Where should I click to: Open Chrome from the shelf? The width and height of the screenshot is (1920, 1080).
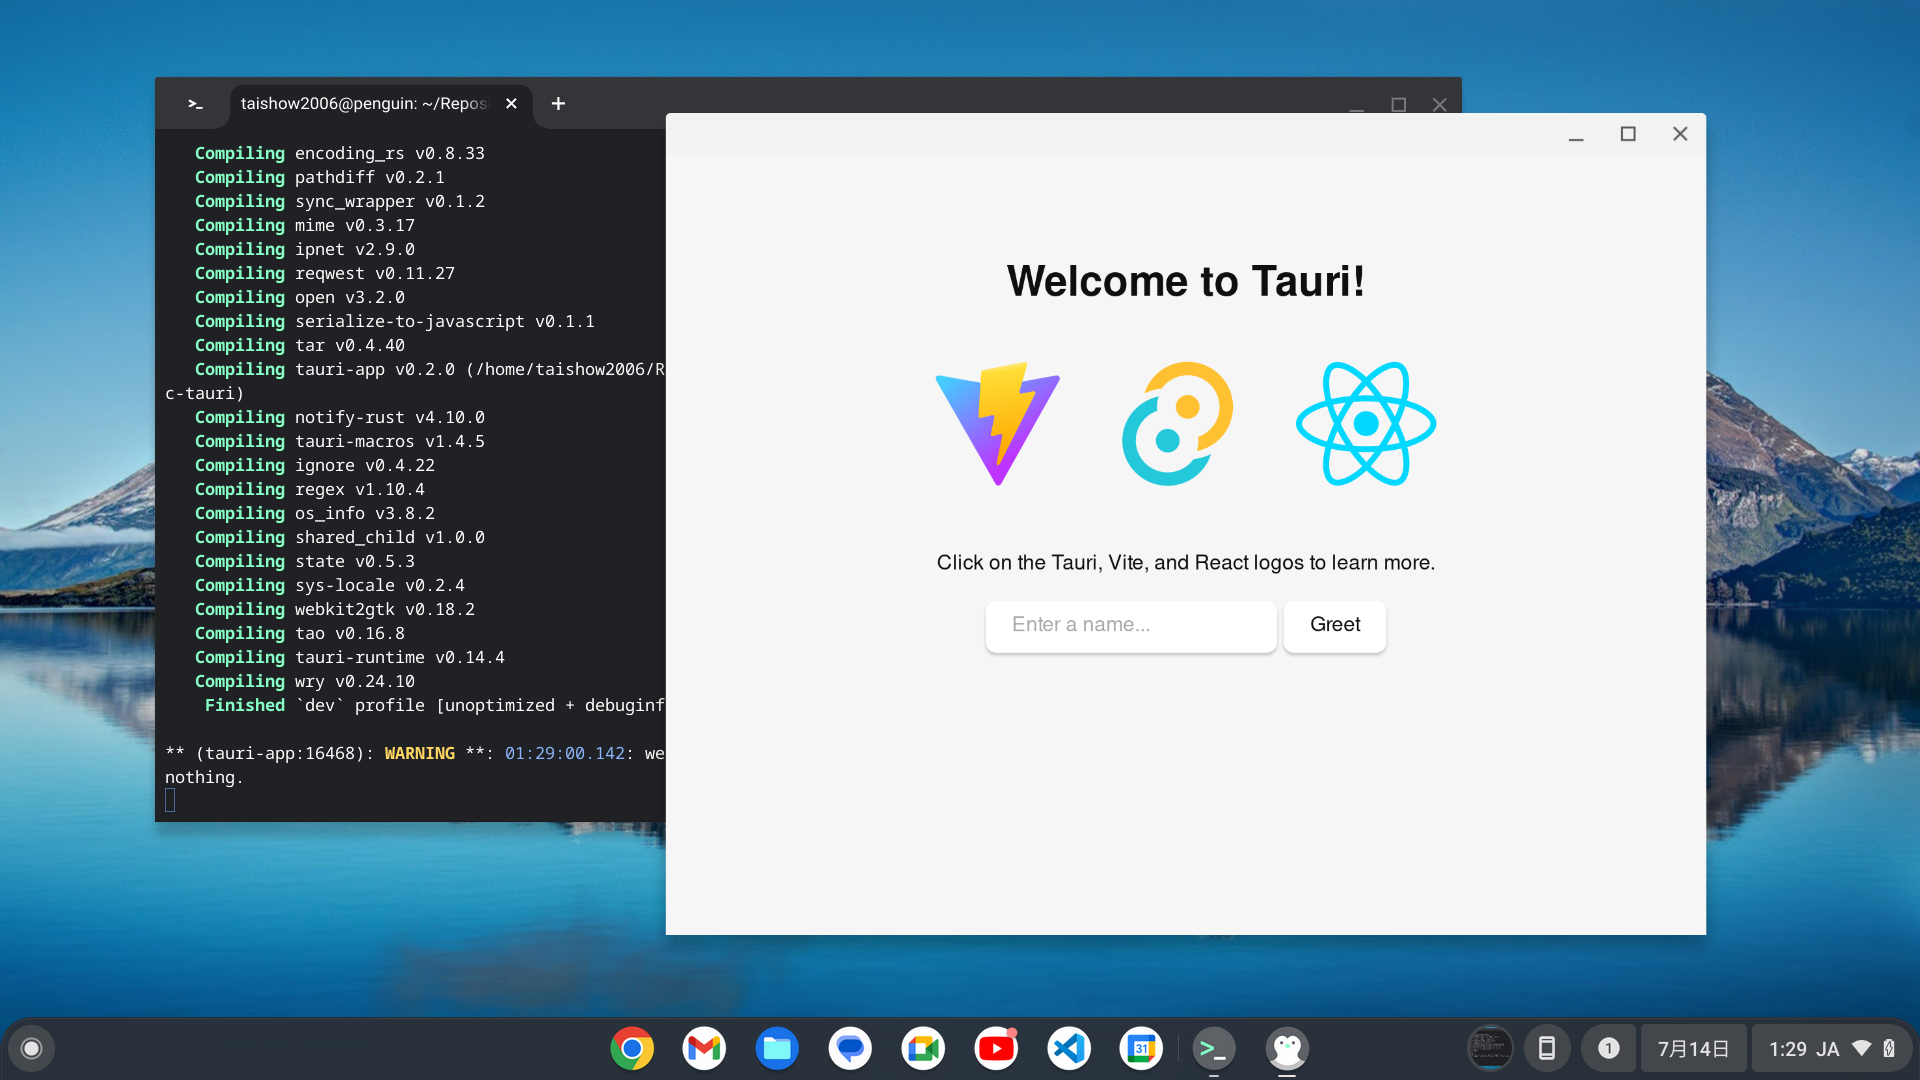click(631, 1048)
